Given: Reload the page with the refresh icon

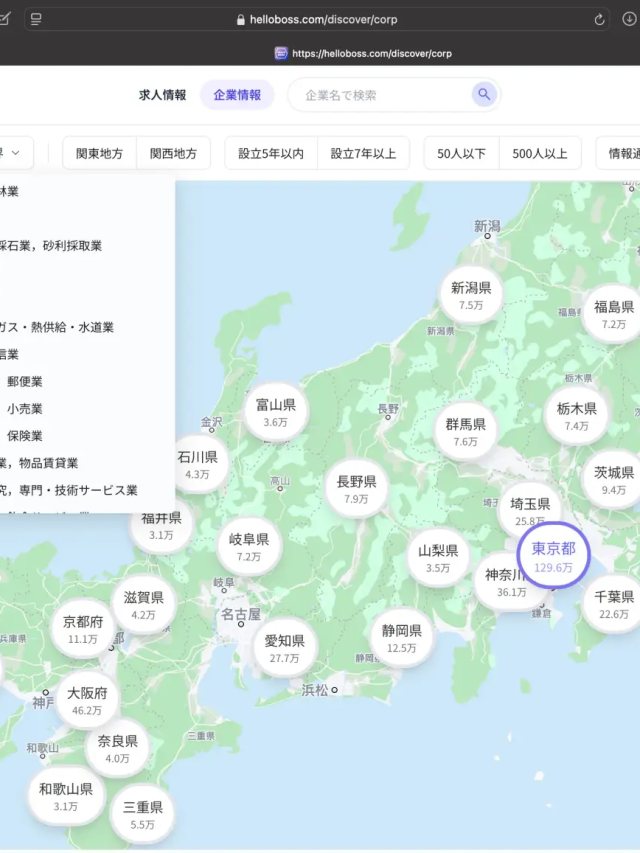Looking at the screenshot, I should click(x=600, y=19).
